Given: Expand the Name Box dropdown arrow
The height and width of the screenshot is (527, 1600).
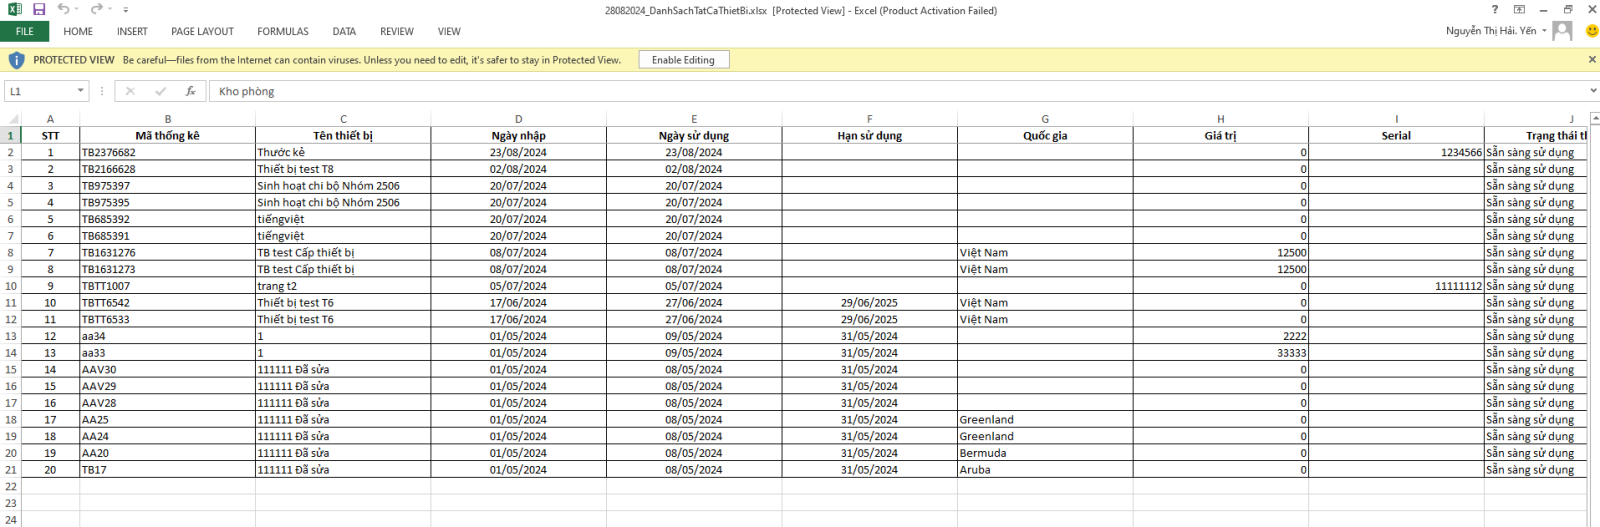Looking at the screenshot, I should click(x=80, y=91).
